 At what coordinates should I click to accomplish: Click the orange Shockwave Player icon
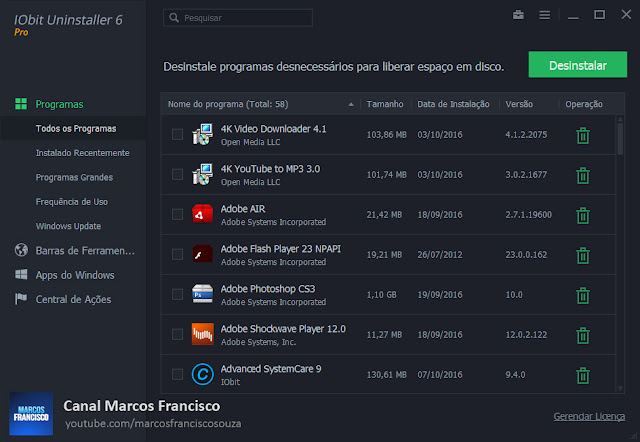tap(202, 334)
